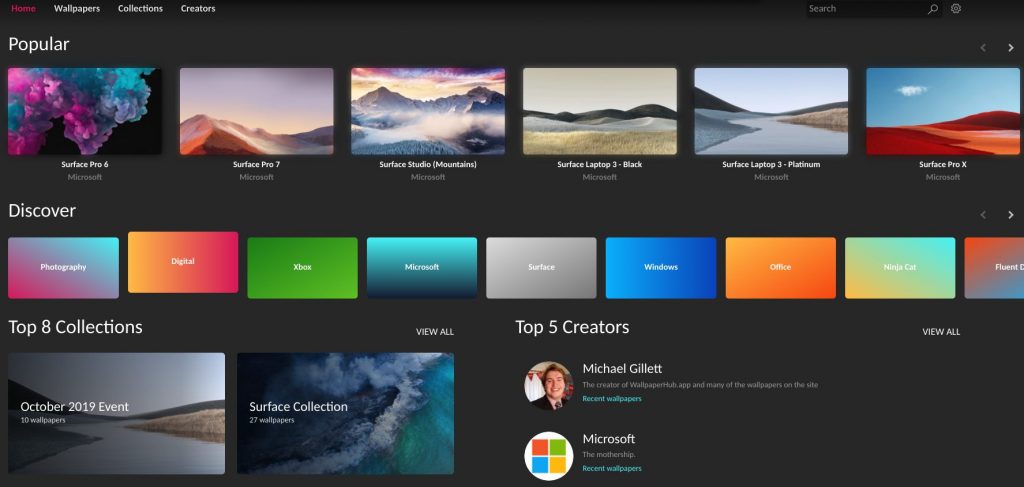Open the Surface Collection card
Screen dimensions: 1024x487
point(345,413)
